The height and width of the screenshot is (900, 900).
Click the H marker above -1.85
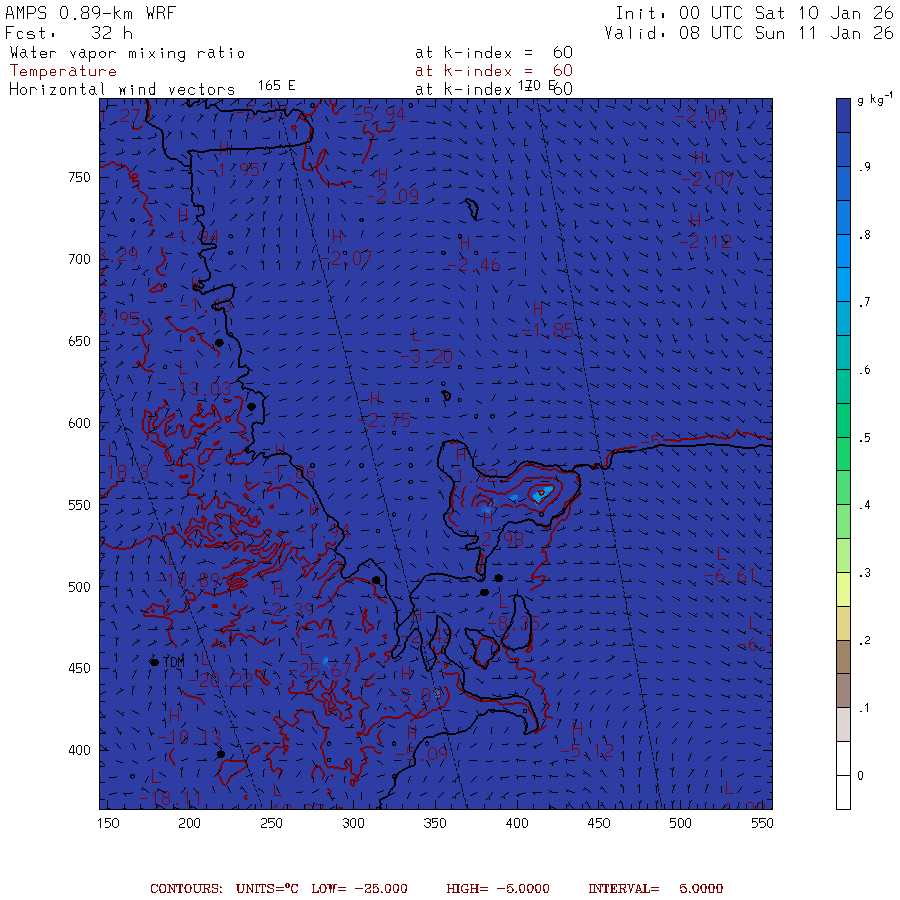coord(537,309)
